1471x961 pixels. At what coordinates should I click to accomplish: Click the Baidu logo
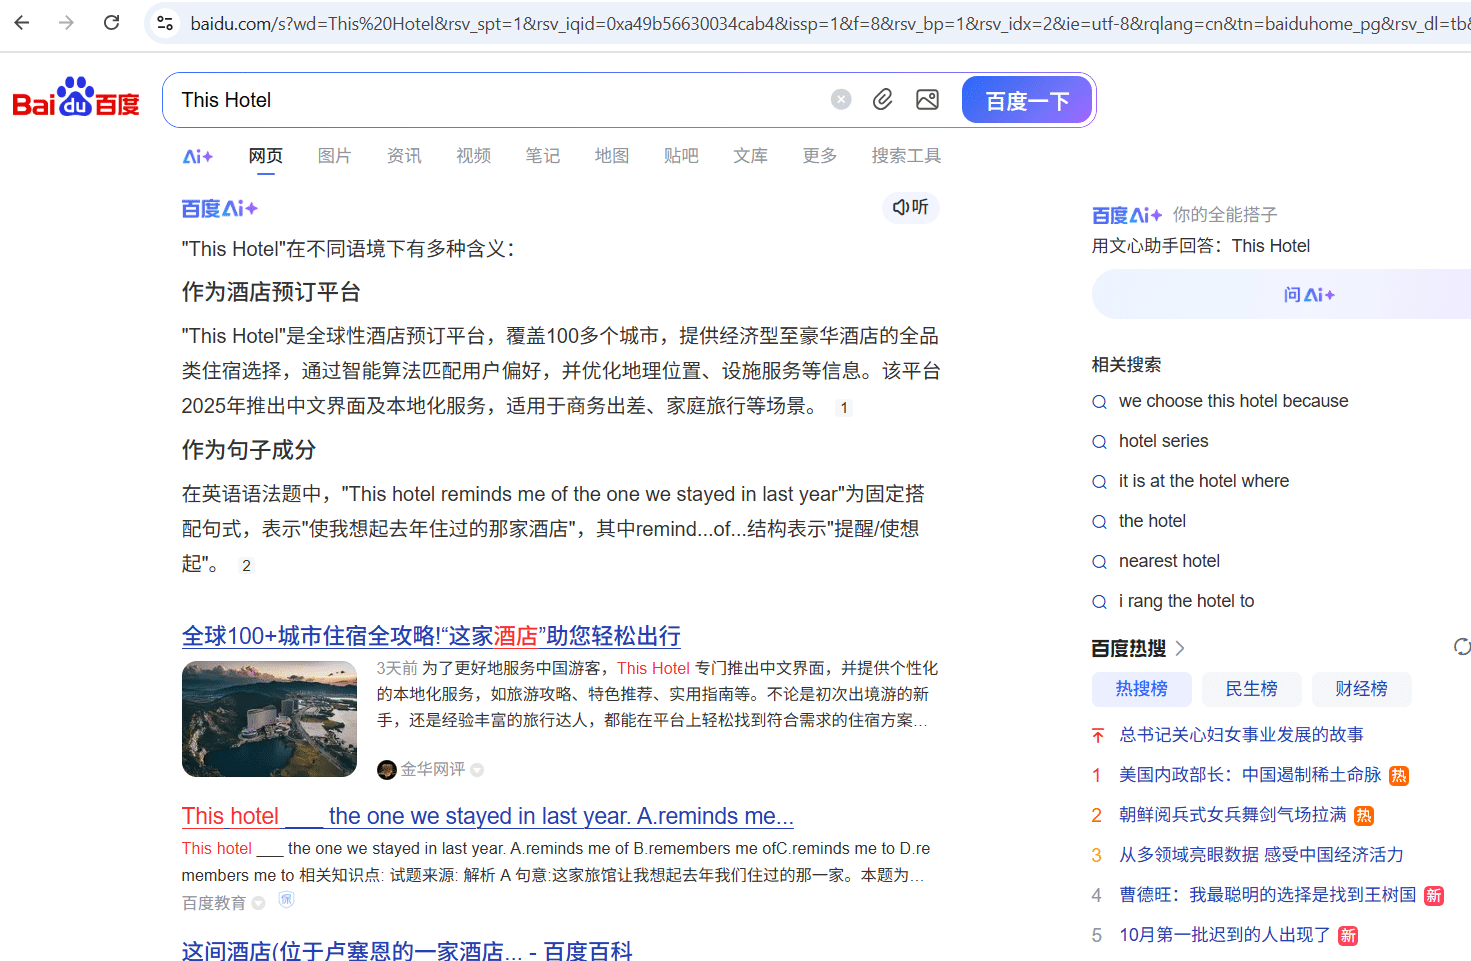coord(76,99)
